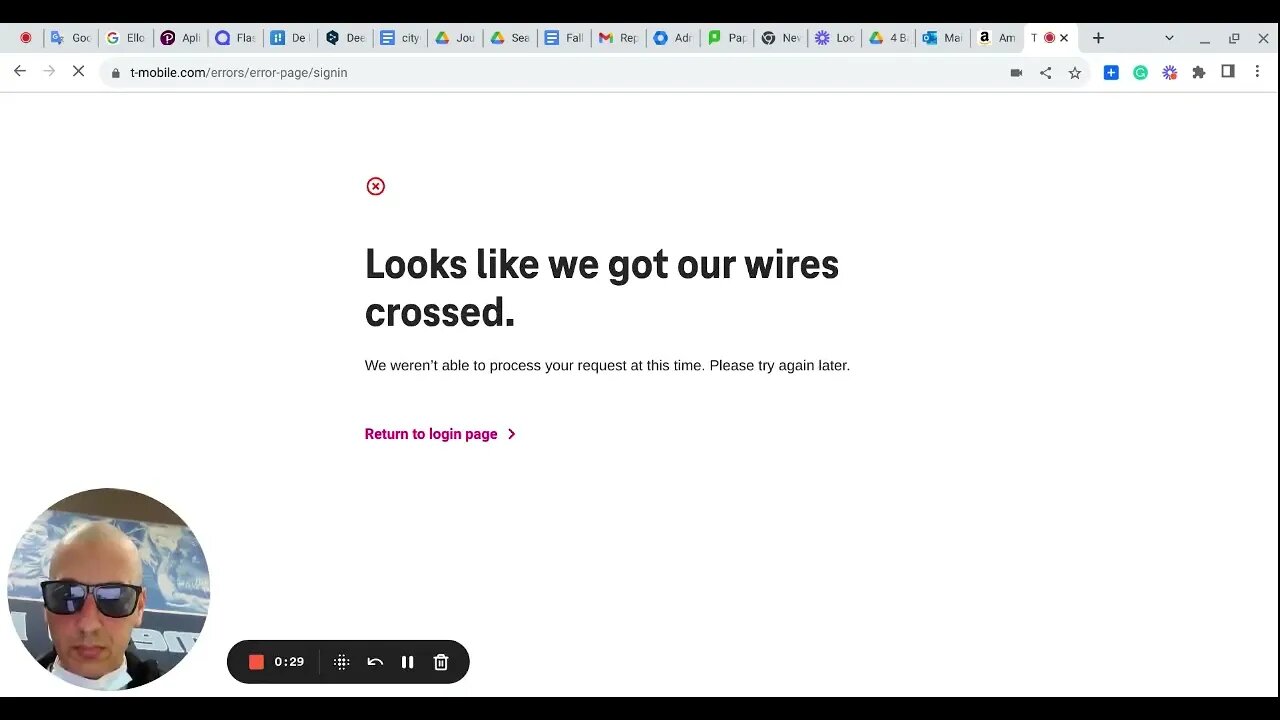The height and width of the screenshot is (720, 1280).
Task: Click the circular webcam bubble
Action: 108,590
